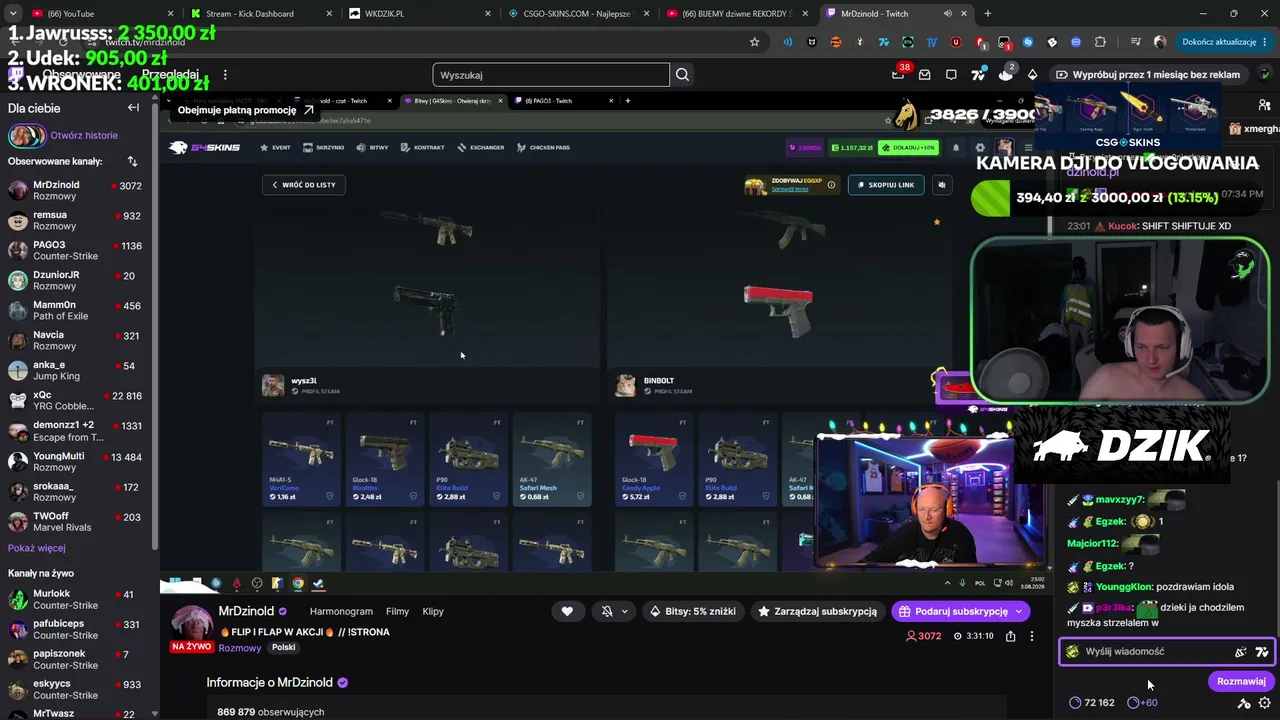Screen dimensions: 1280x720
Task: Open the Harmonogram channel tab
Action: (341, 611)
